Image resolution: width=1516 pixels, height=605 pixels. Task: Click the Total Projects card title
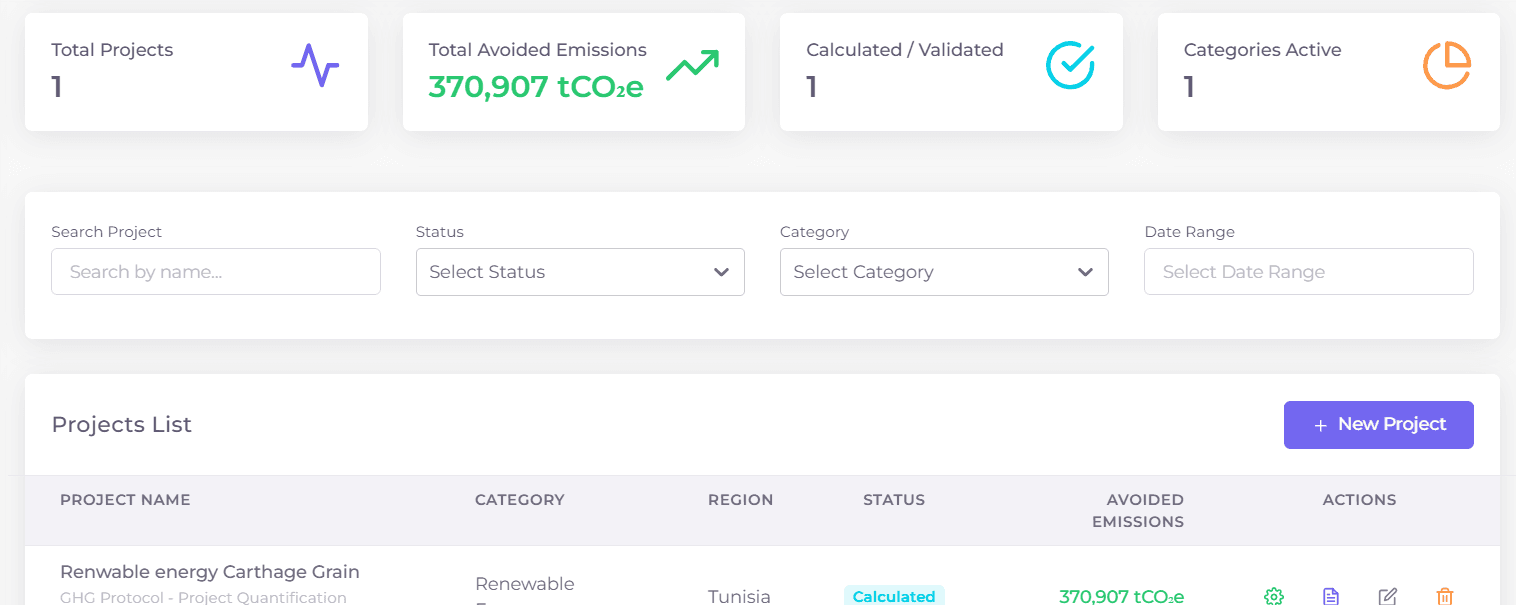point(112,50)
